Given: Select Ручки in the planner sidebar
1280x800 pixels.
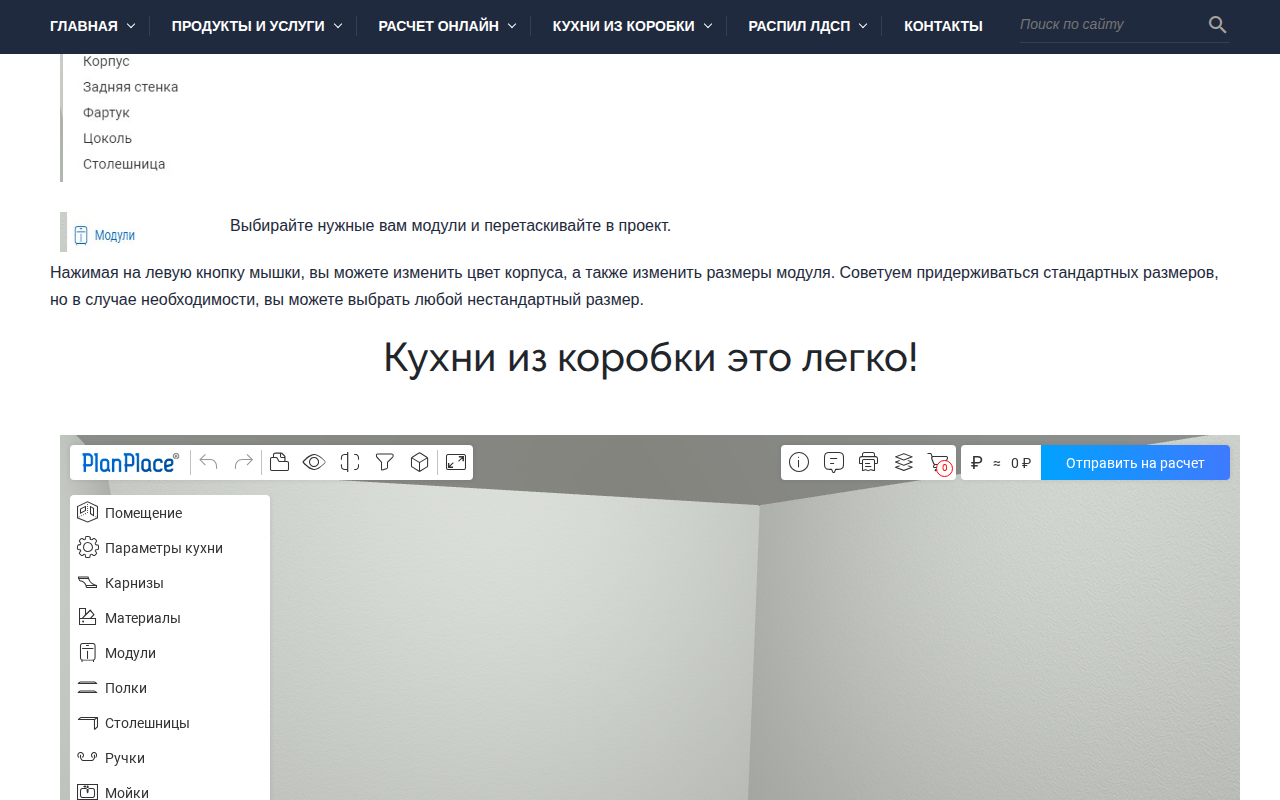Looking at the screenshot, I should coord(170,758).
